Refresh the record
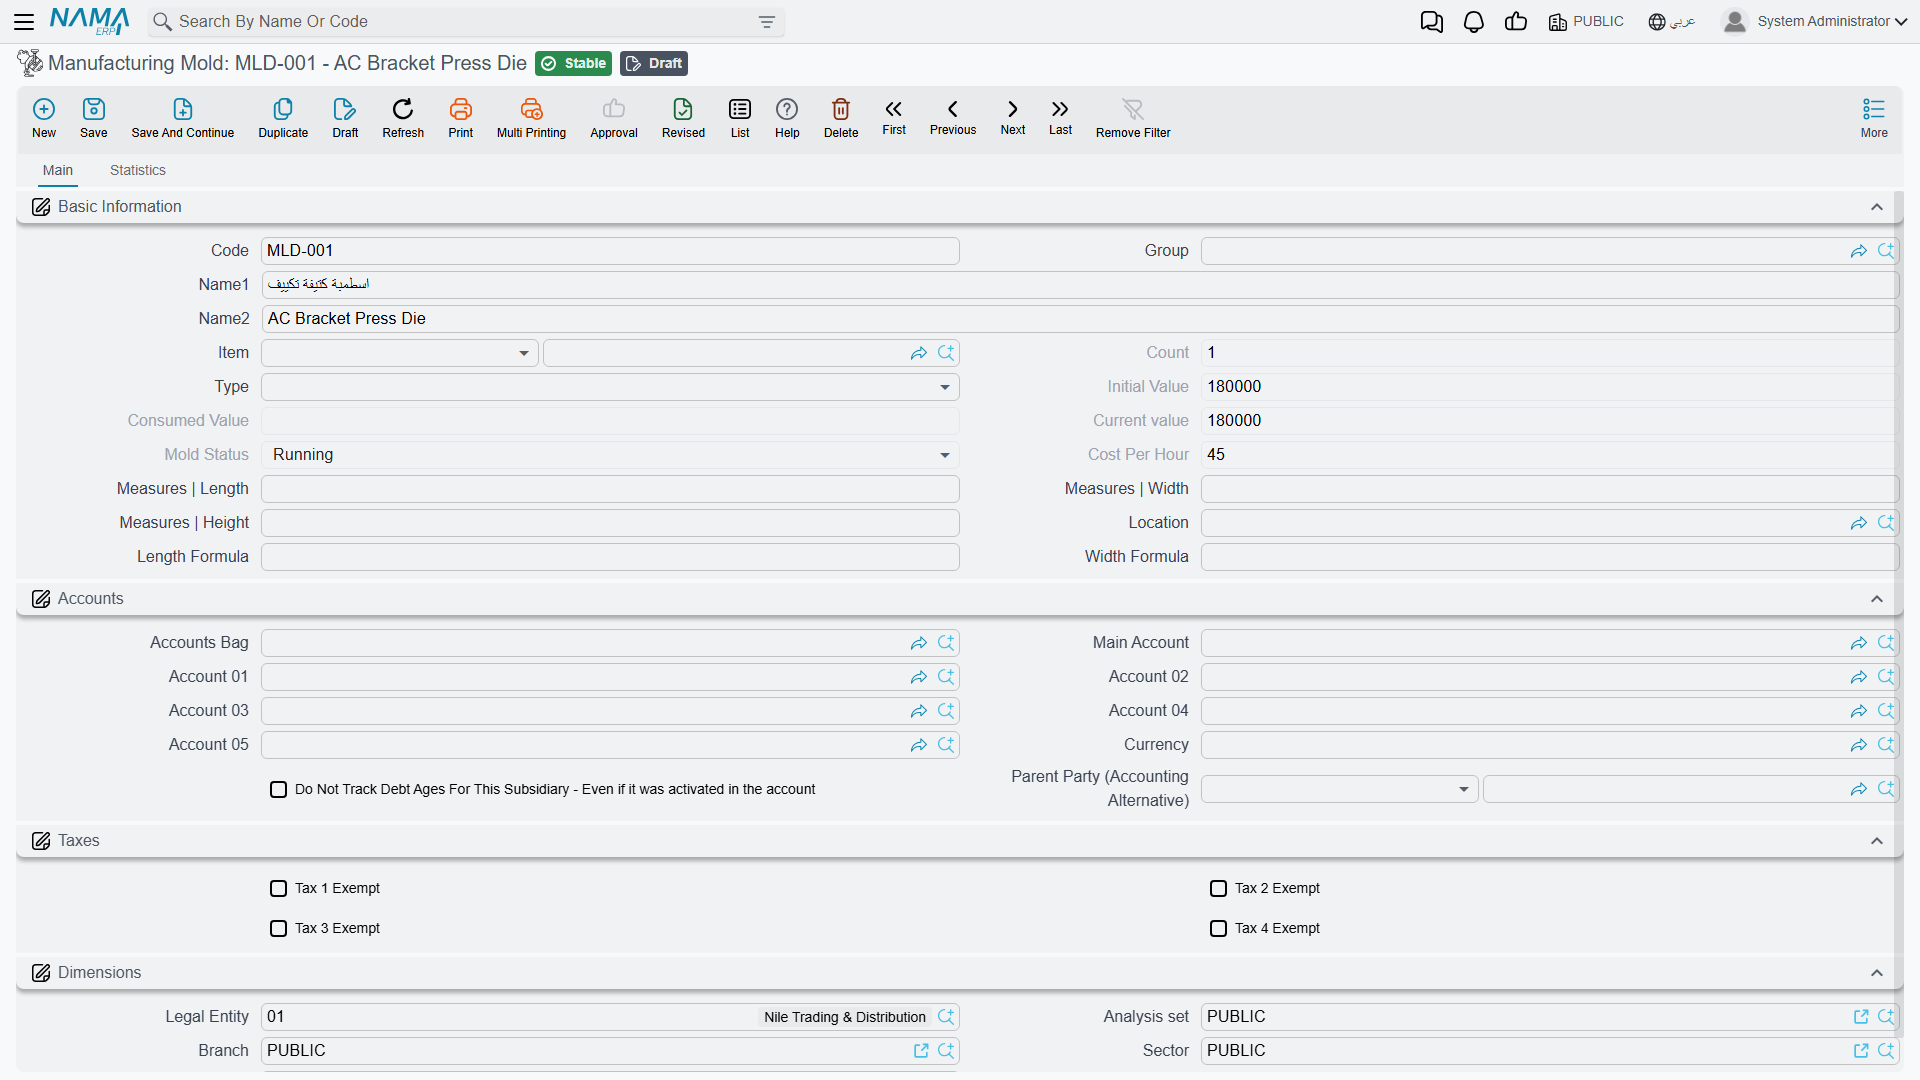Viewport: 1920px width, 1080px height. [403, 117]
